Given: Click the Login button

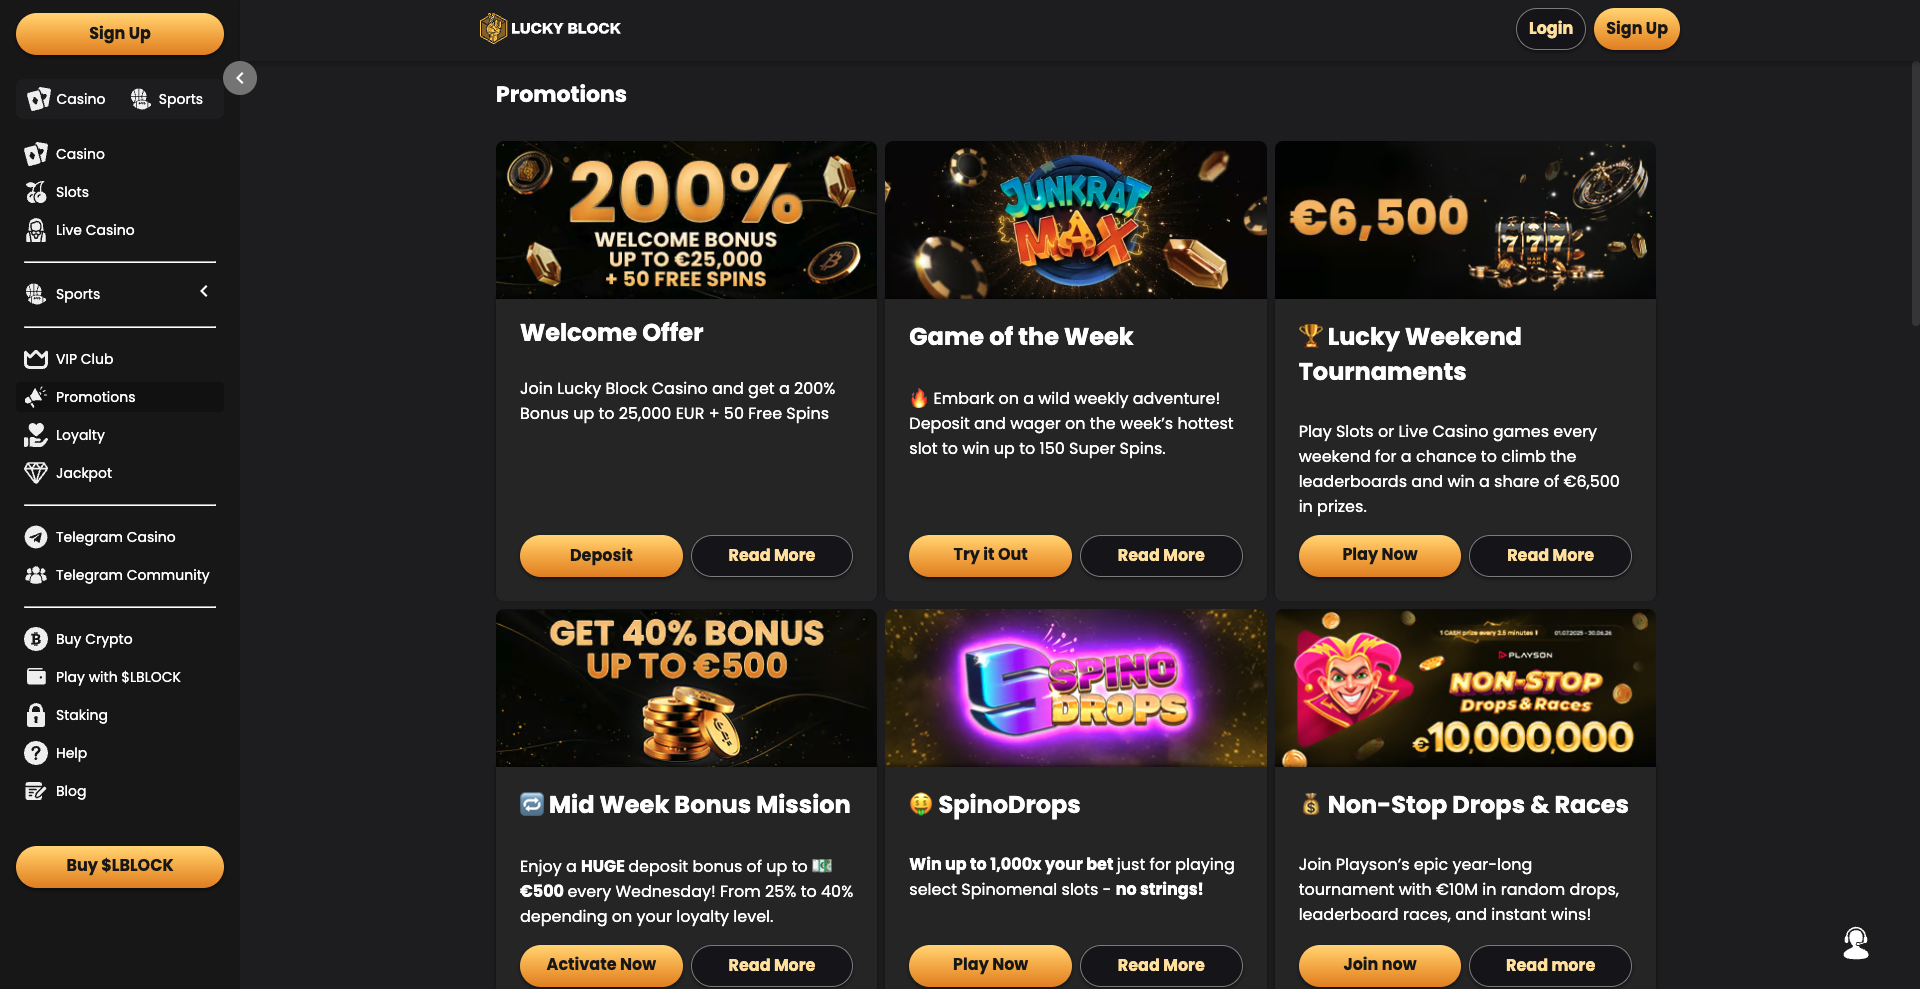Looking at the screenshot, I should point(1550,29).
